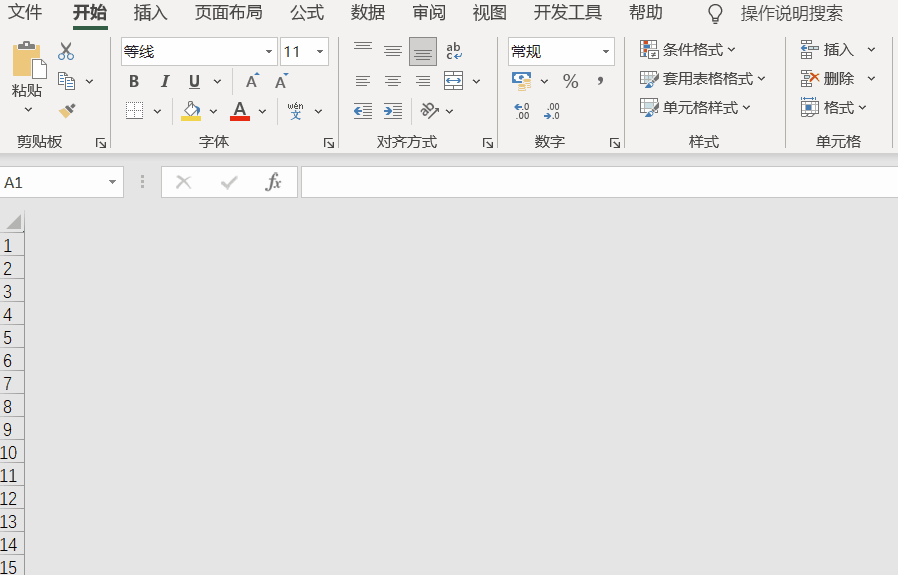Click the 删除 cells button

coord(828,78)
